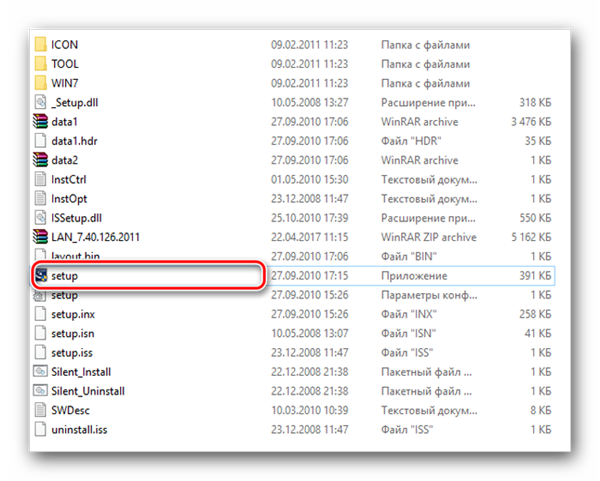600x481 pixels.
Task: Click the size 318 КБ
Action: [535, 103]
